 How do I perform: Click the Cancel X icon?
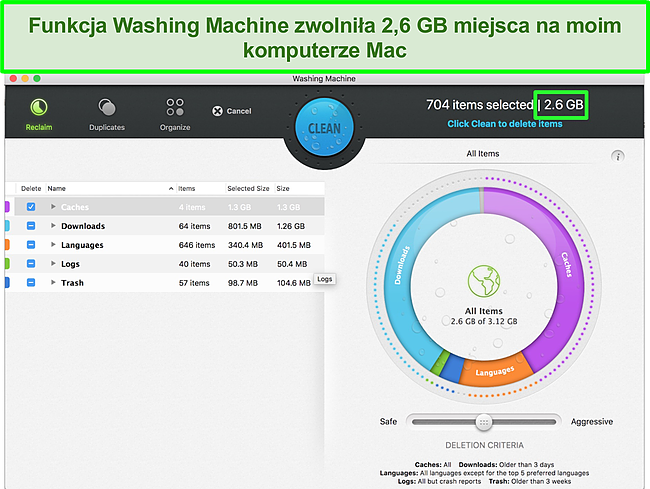pyautogui.click(x=217, y=111)
